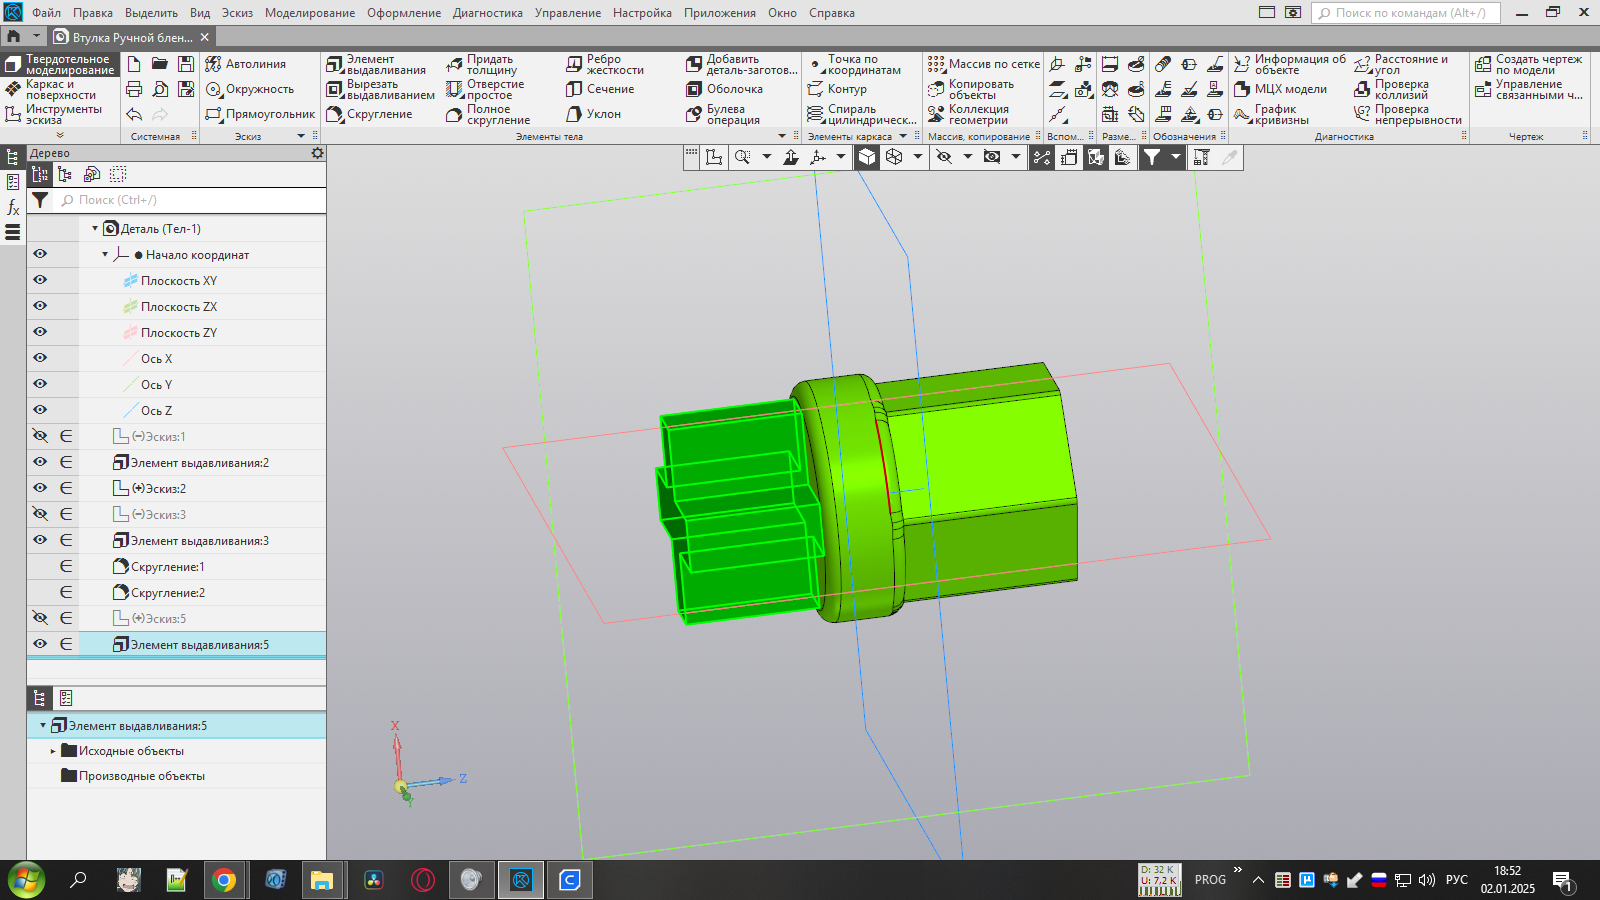Open the dropdown arrow beside the zoom magnifier
Viewport: 1600px width, 900px height.
767,157
